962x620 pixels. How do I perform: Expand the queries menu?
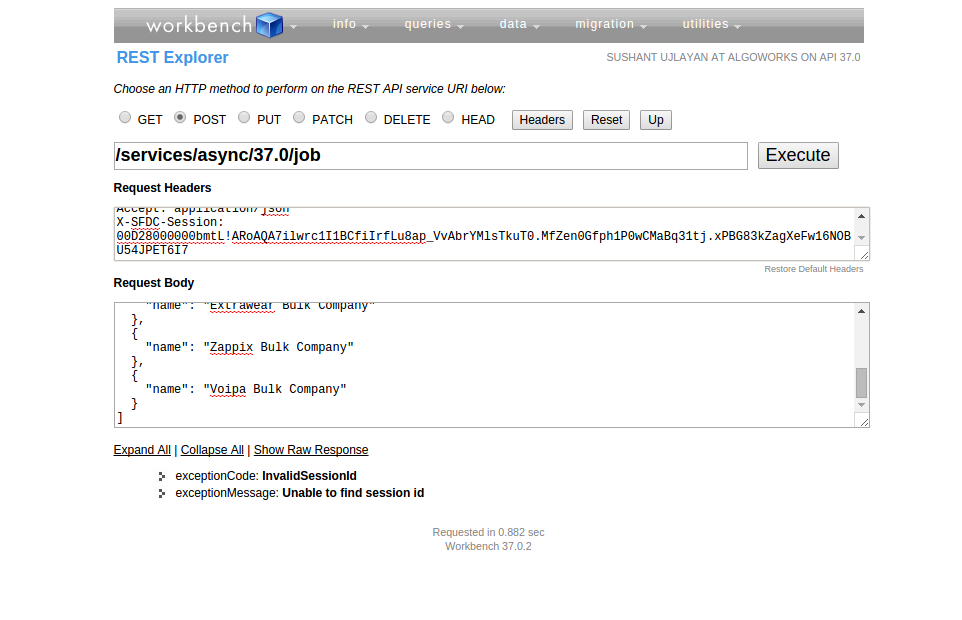click(x=433, y=25)
